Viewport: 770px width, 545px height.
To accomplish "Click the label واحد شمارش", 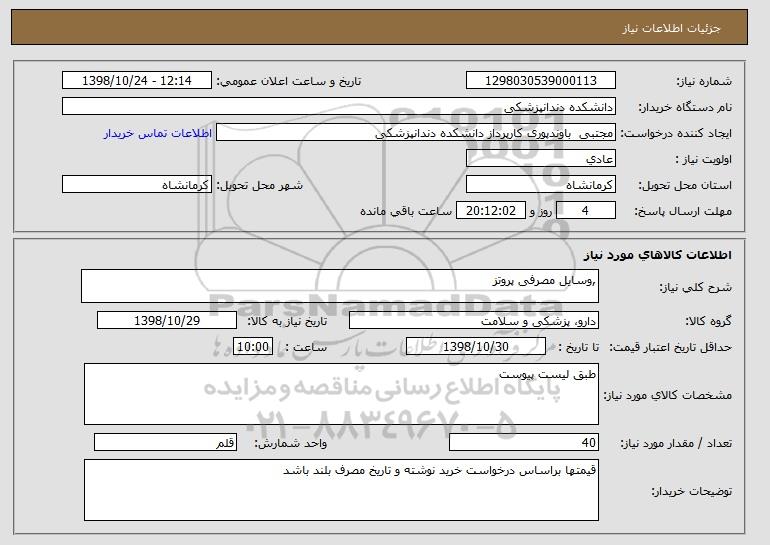I will (291, 443).
